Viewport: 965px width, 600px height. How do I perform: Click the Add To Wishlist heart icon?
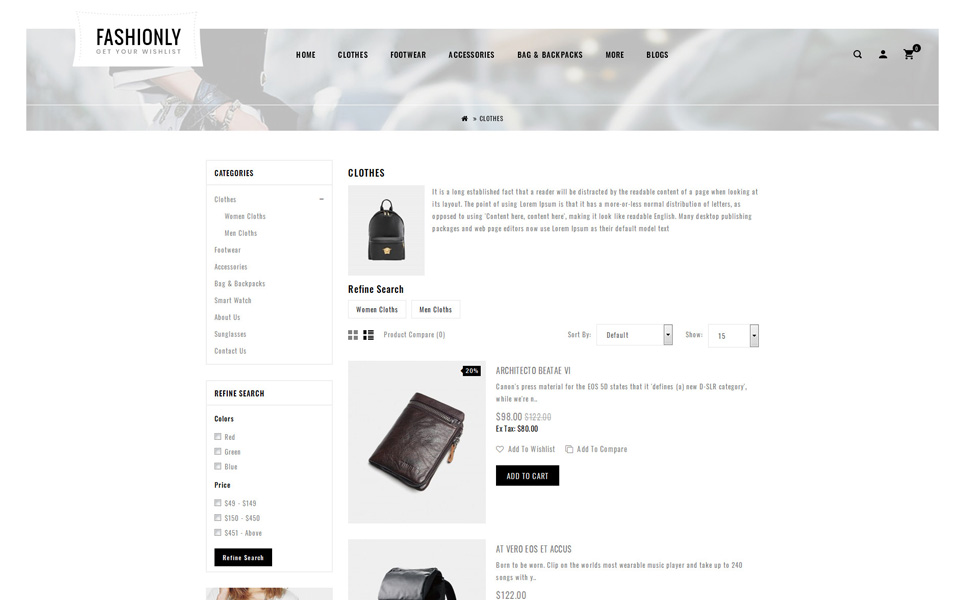500,449
